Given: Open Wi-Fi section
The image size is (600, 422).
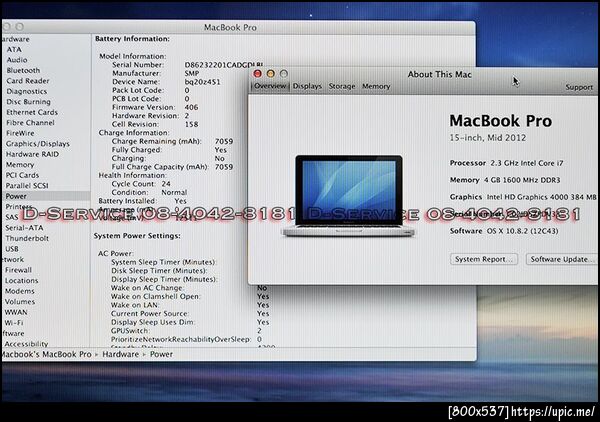Looking at the screenshot, I should (x=14, y=323).
